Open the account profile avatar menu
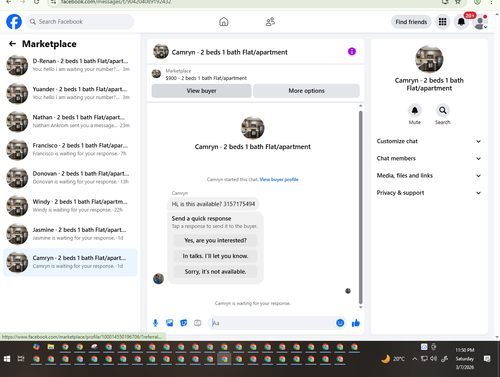The height and width of the screenshot is (377, 500). point(480,22)
